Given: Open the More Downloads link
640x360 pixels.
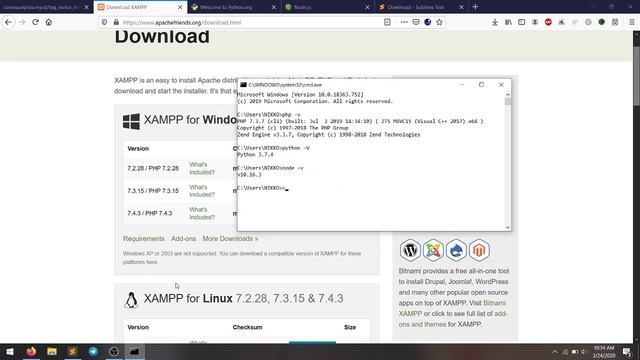Looking at the screenshot, I should 230,239.
